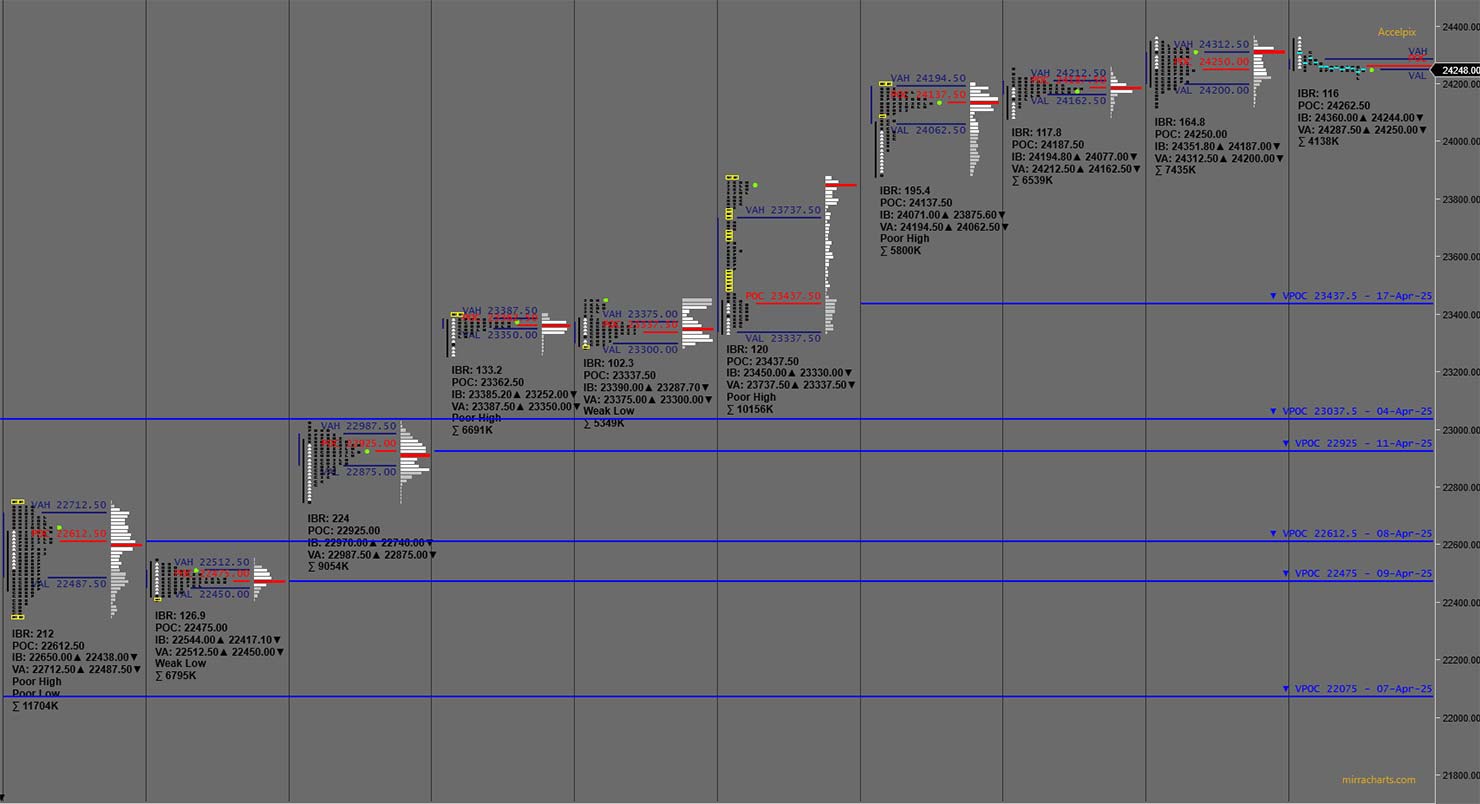
Task: Click the VAL 24062.50 value area label
Action: 928,130
